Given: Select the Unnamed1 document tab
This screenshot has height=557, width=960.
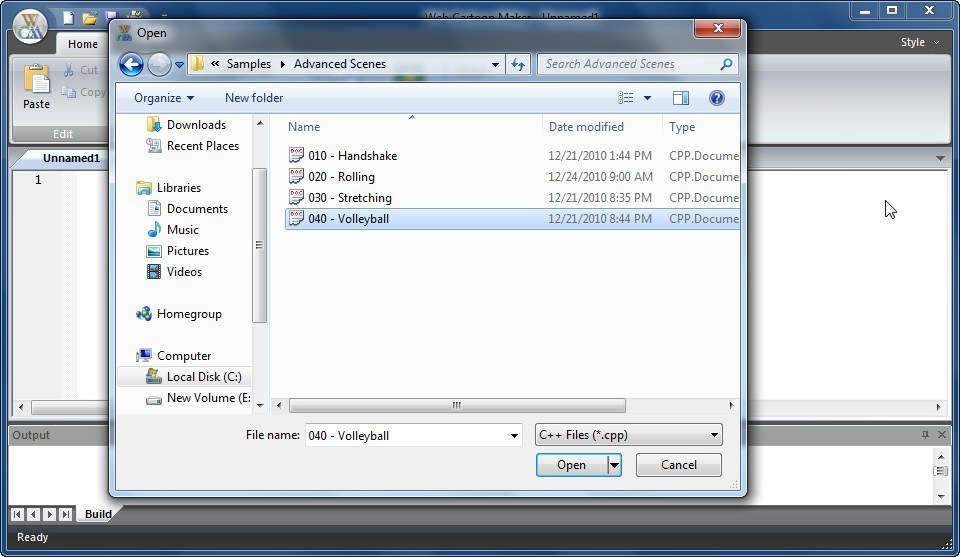Looking at the screenshot, I should 71,158.
